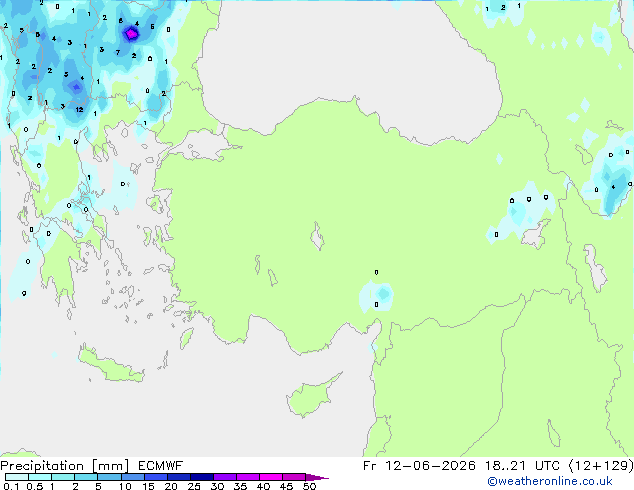The image size is (634, 490).
Task: Click the 'ECMWF' model label
Action: point(161,466)
